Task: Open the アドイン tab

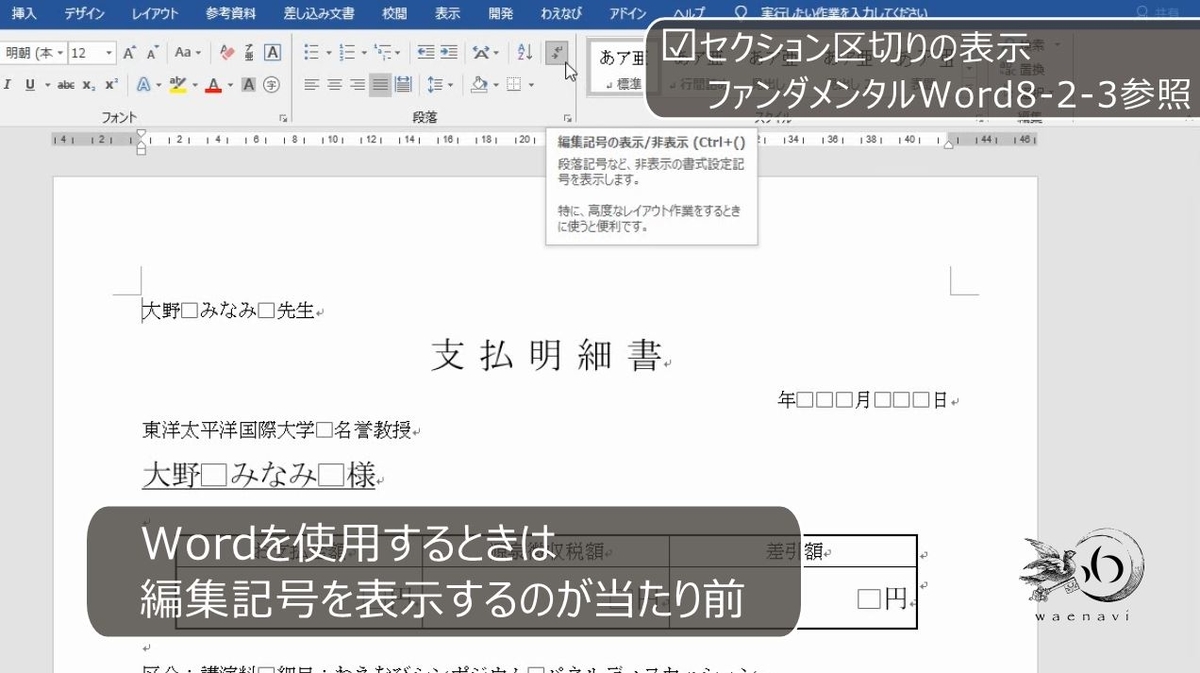Action: (627, 13)
